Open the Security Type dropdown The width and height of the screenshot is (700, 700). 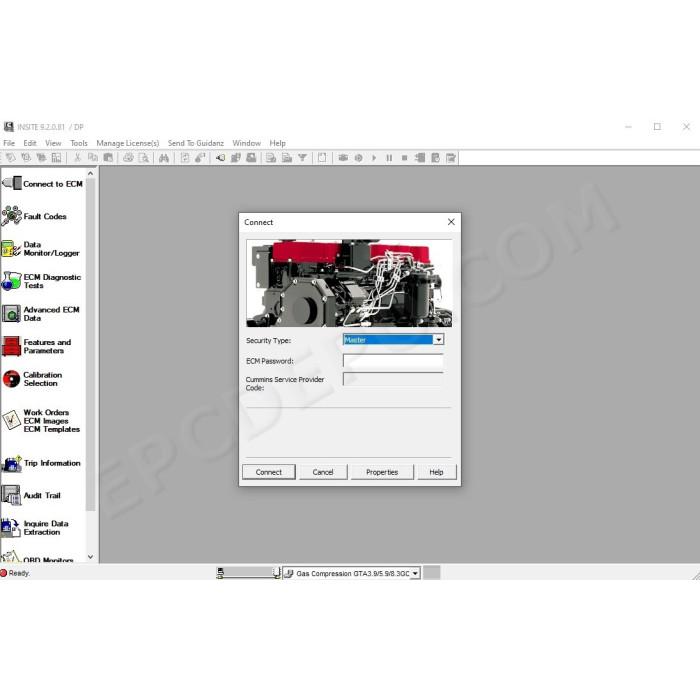tap(438, 340)
